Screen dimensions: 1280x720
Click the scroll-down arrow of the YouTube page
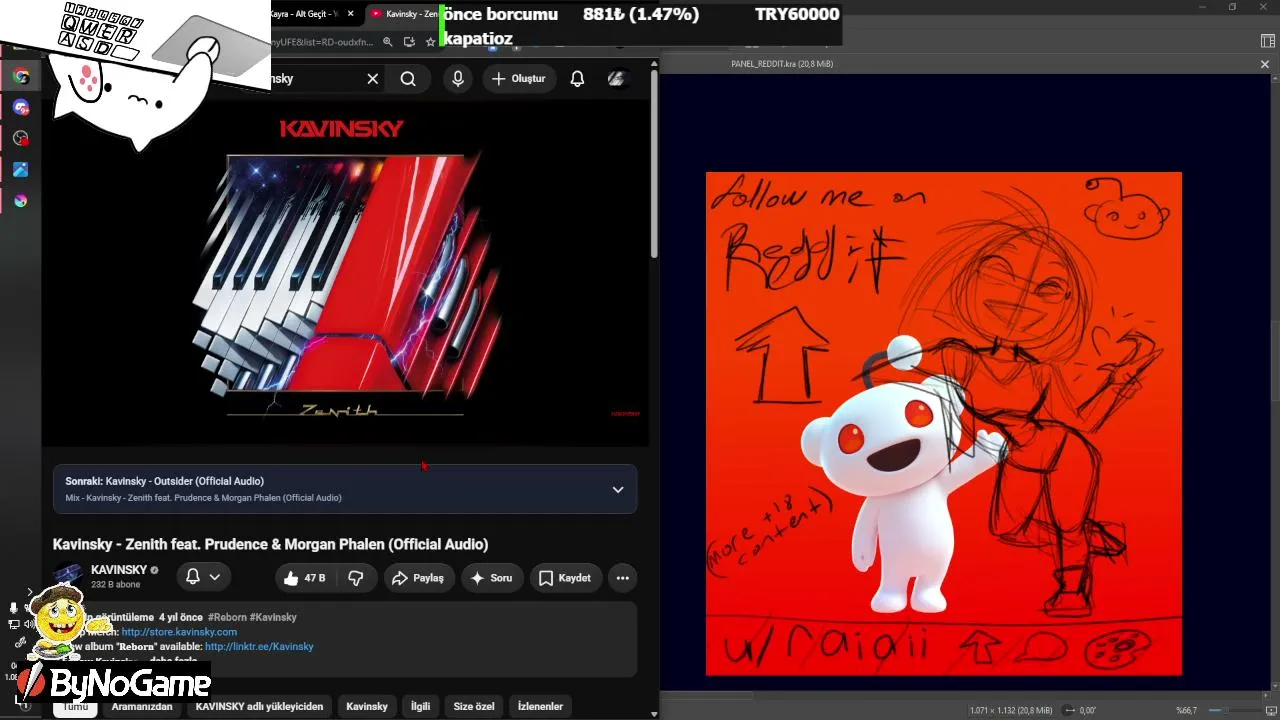654,713
